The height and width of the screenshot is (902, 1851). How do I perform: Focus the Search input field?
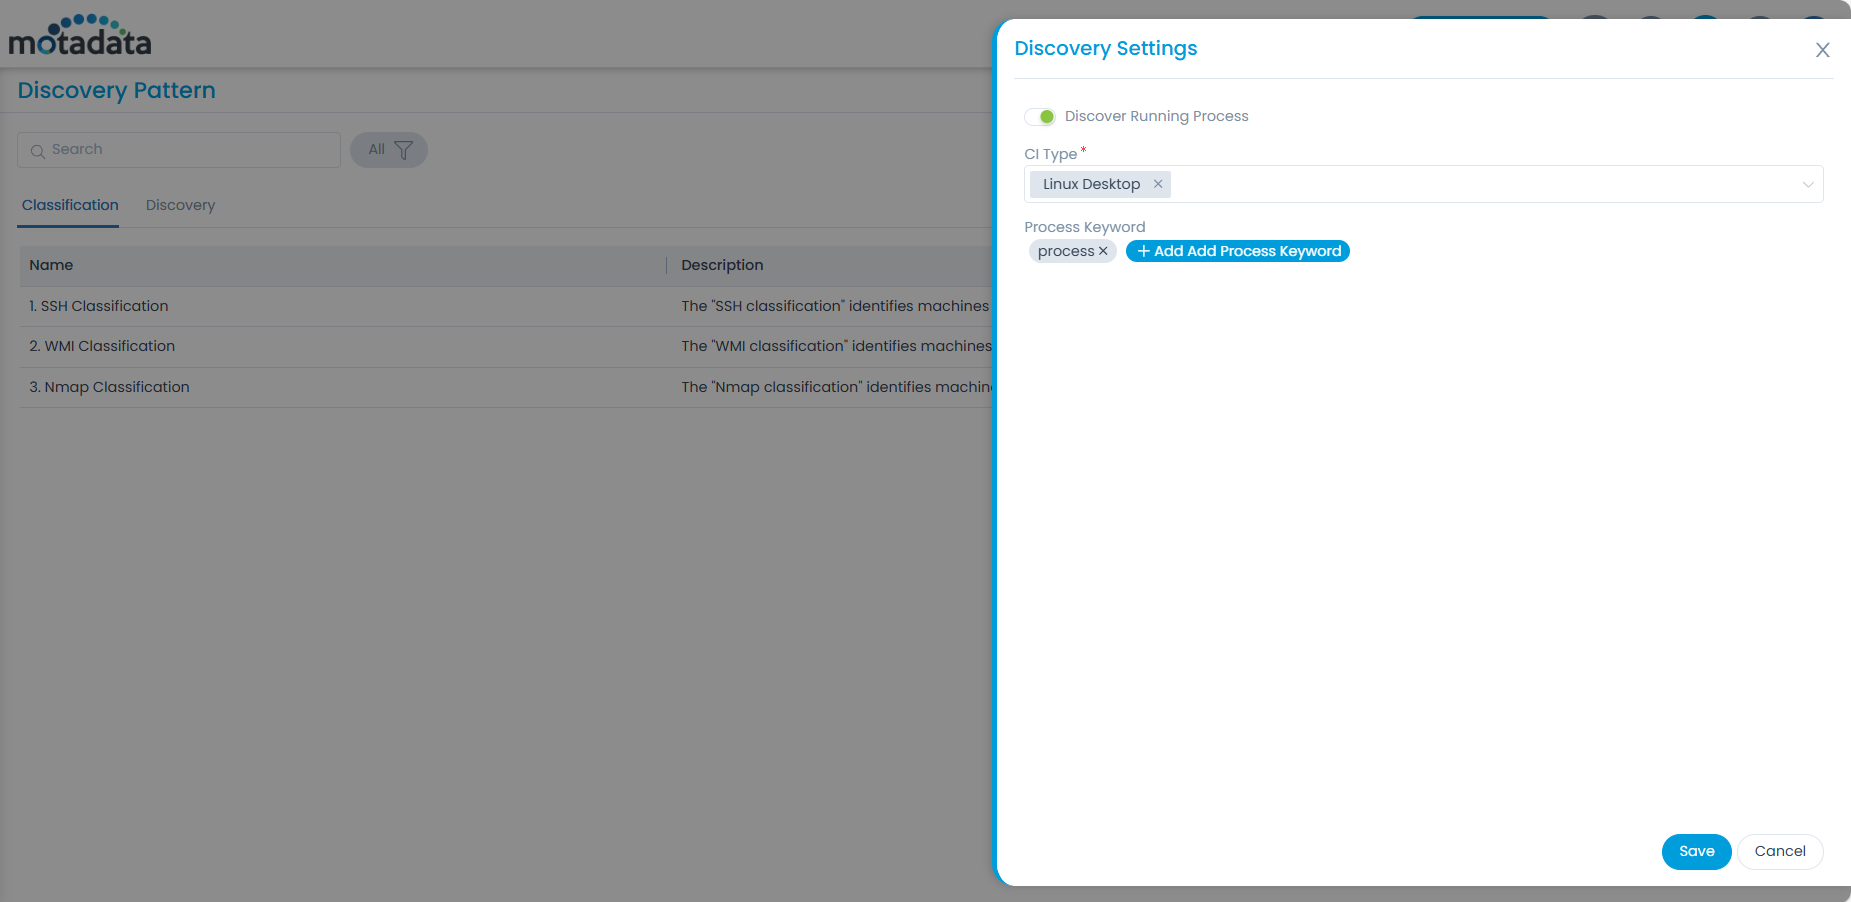(x=190, y=150)
